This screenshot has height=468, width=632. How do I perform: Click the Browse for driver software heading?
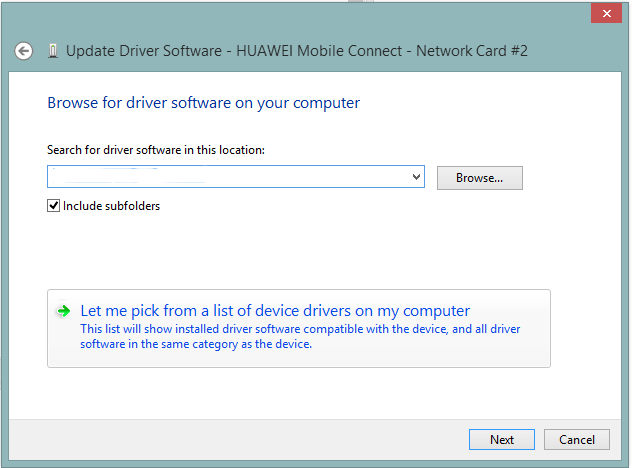[x=203, y=103]
